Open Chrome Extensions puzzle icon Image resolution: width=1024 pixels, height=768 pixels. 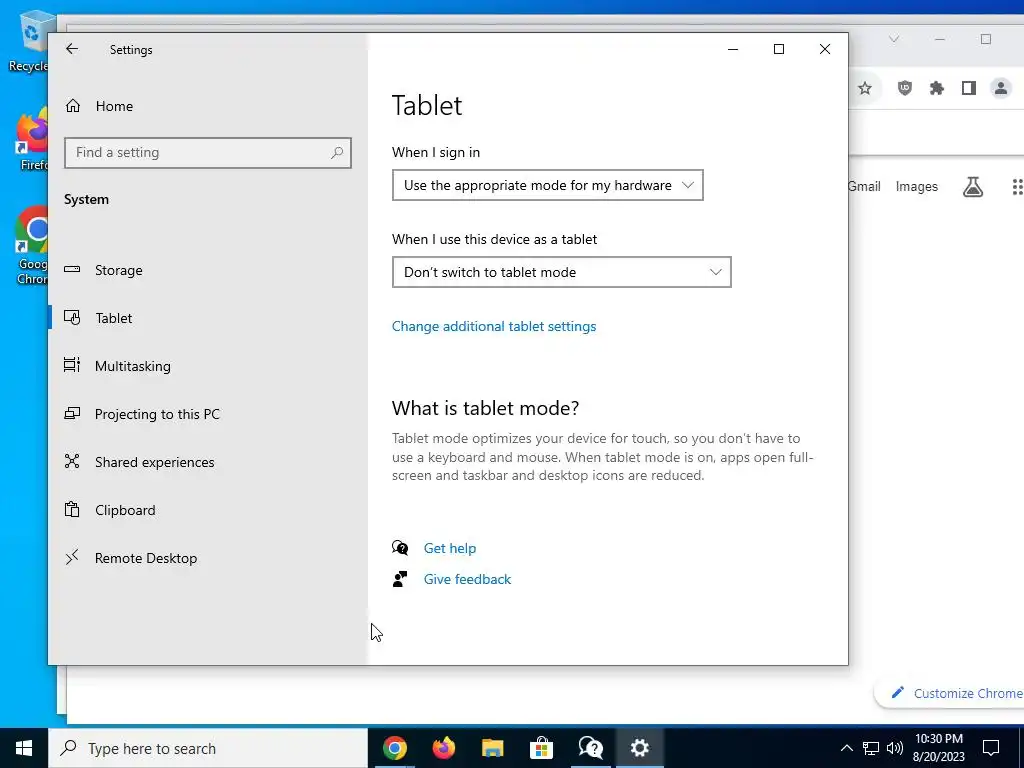(936, 88)
